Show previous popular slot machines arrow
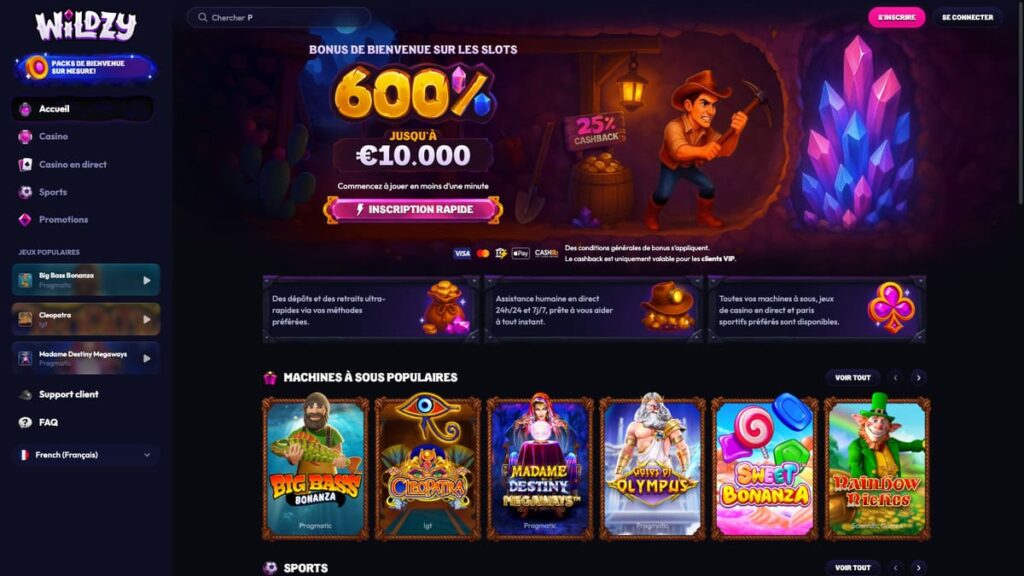This screenshot has width=1024, height=576. (895, 377)
